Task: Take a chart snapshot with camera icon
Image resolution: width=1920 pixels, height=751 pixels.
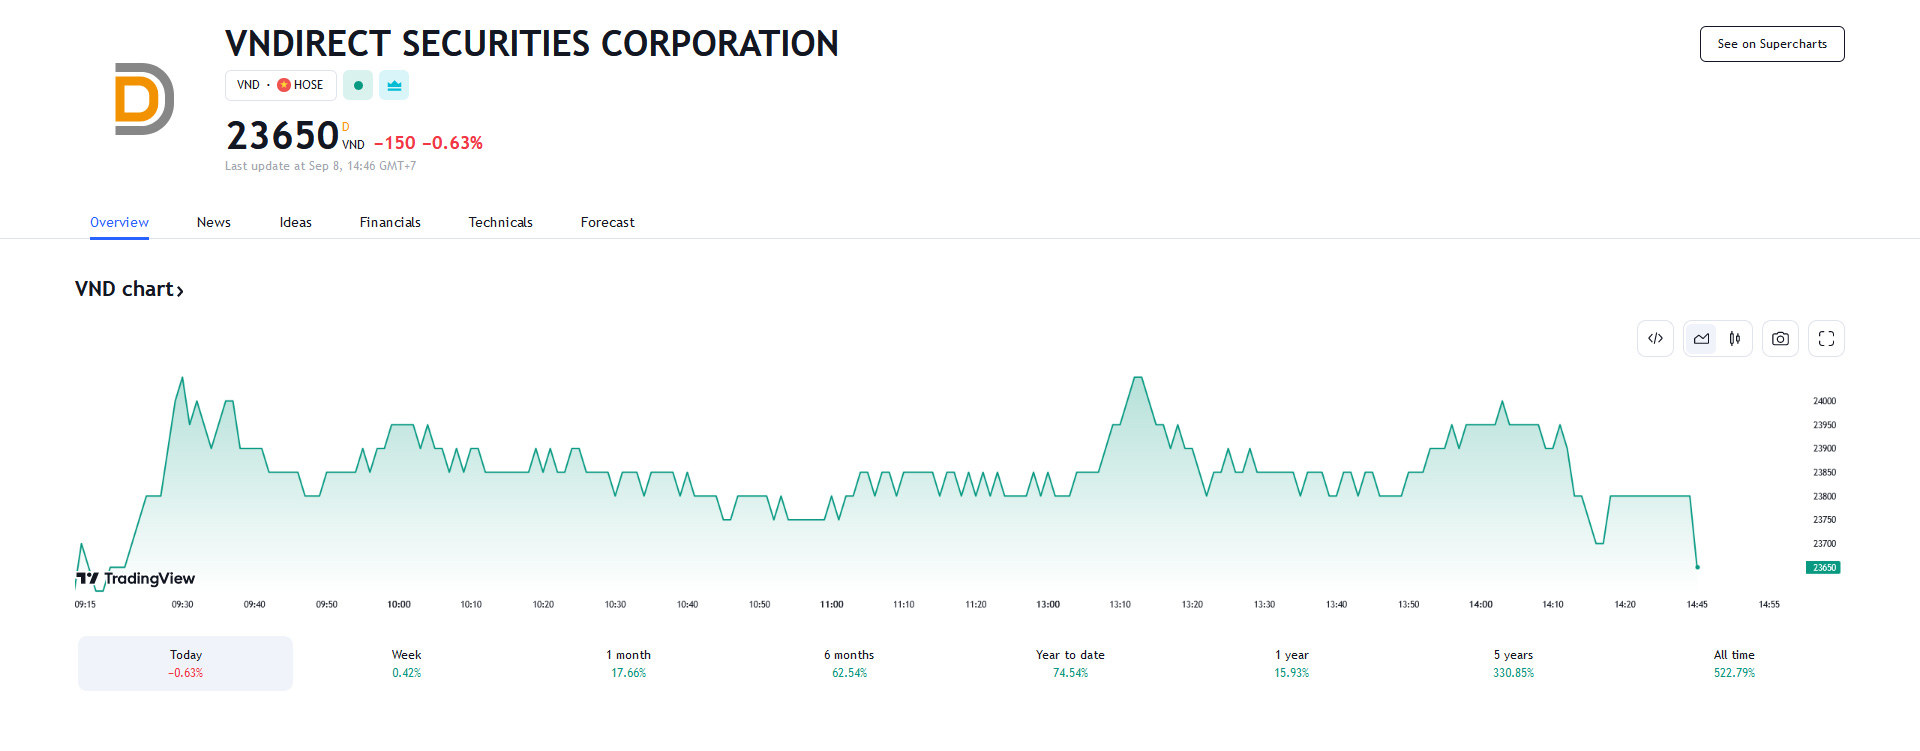Action: tap(1780, 339)
